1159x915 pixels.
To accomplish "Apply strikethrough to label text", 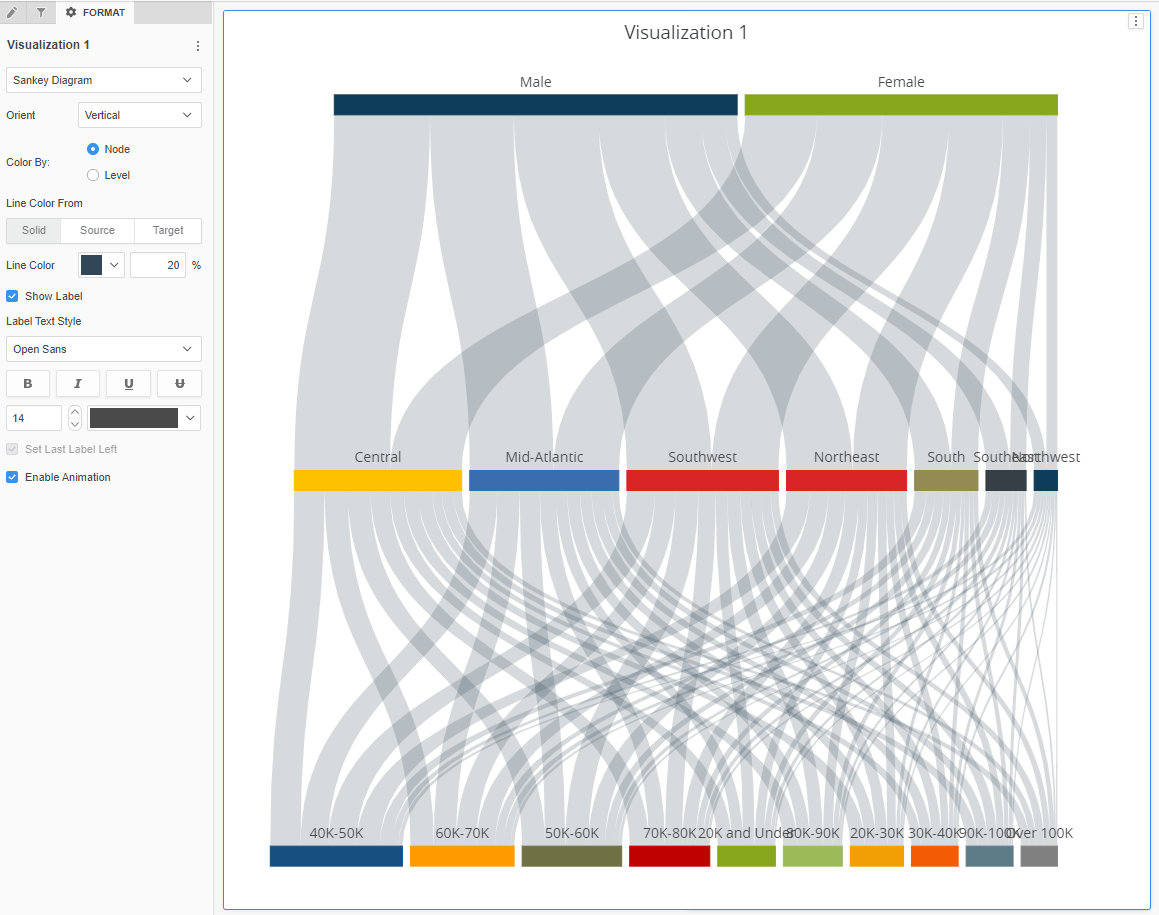I will [179, 384].
